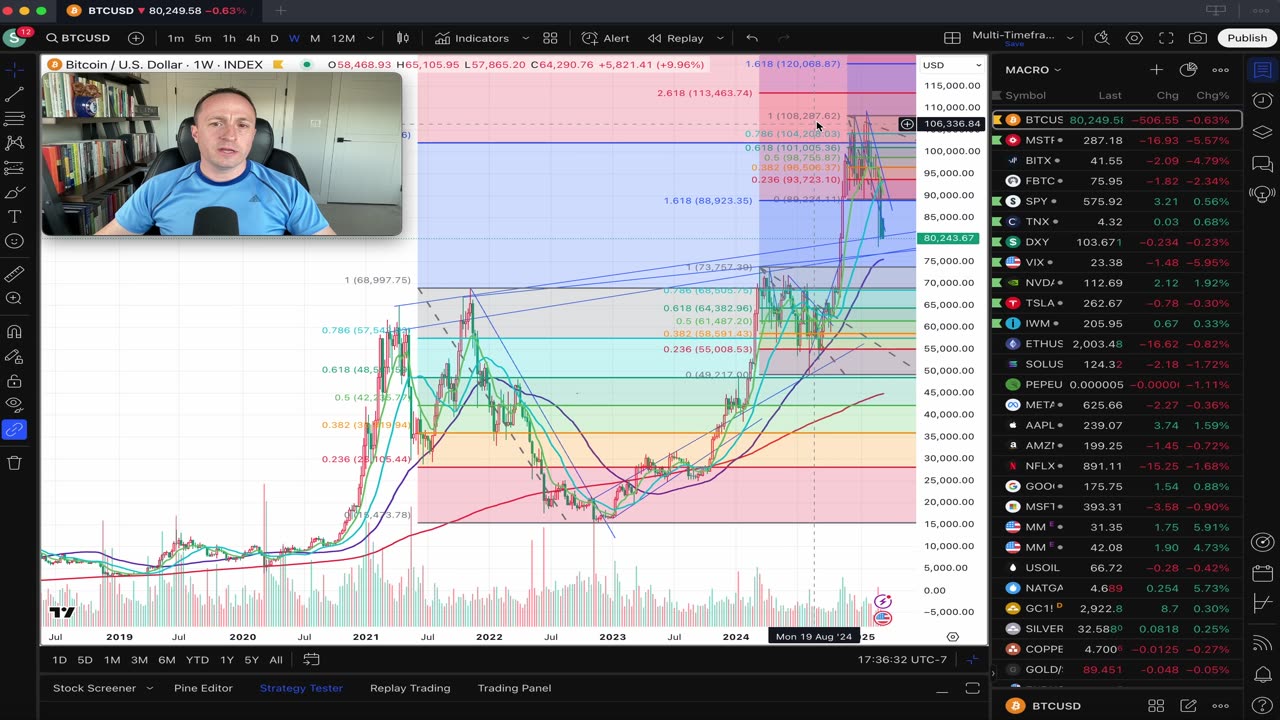Enter fullscreen mode
1280x720 pixels.
(1166, 38)
